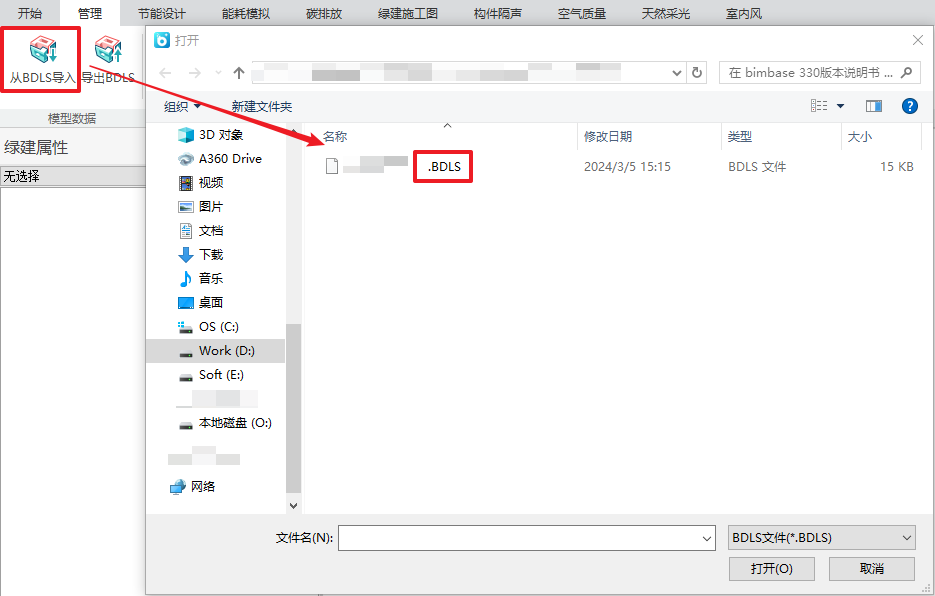Select 网络 in the navigation pane

pos(203,487)
